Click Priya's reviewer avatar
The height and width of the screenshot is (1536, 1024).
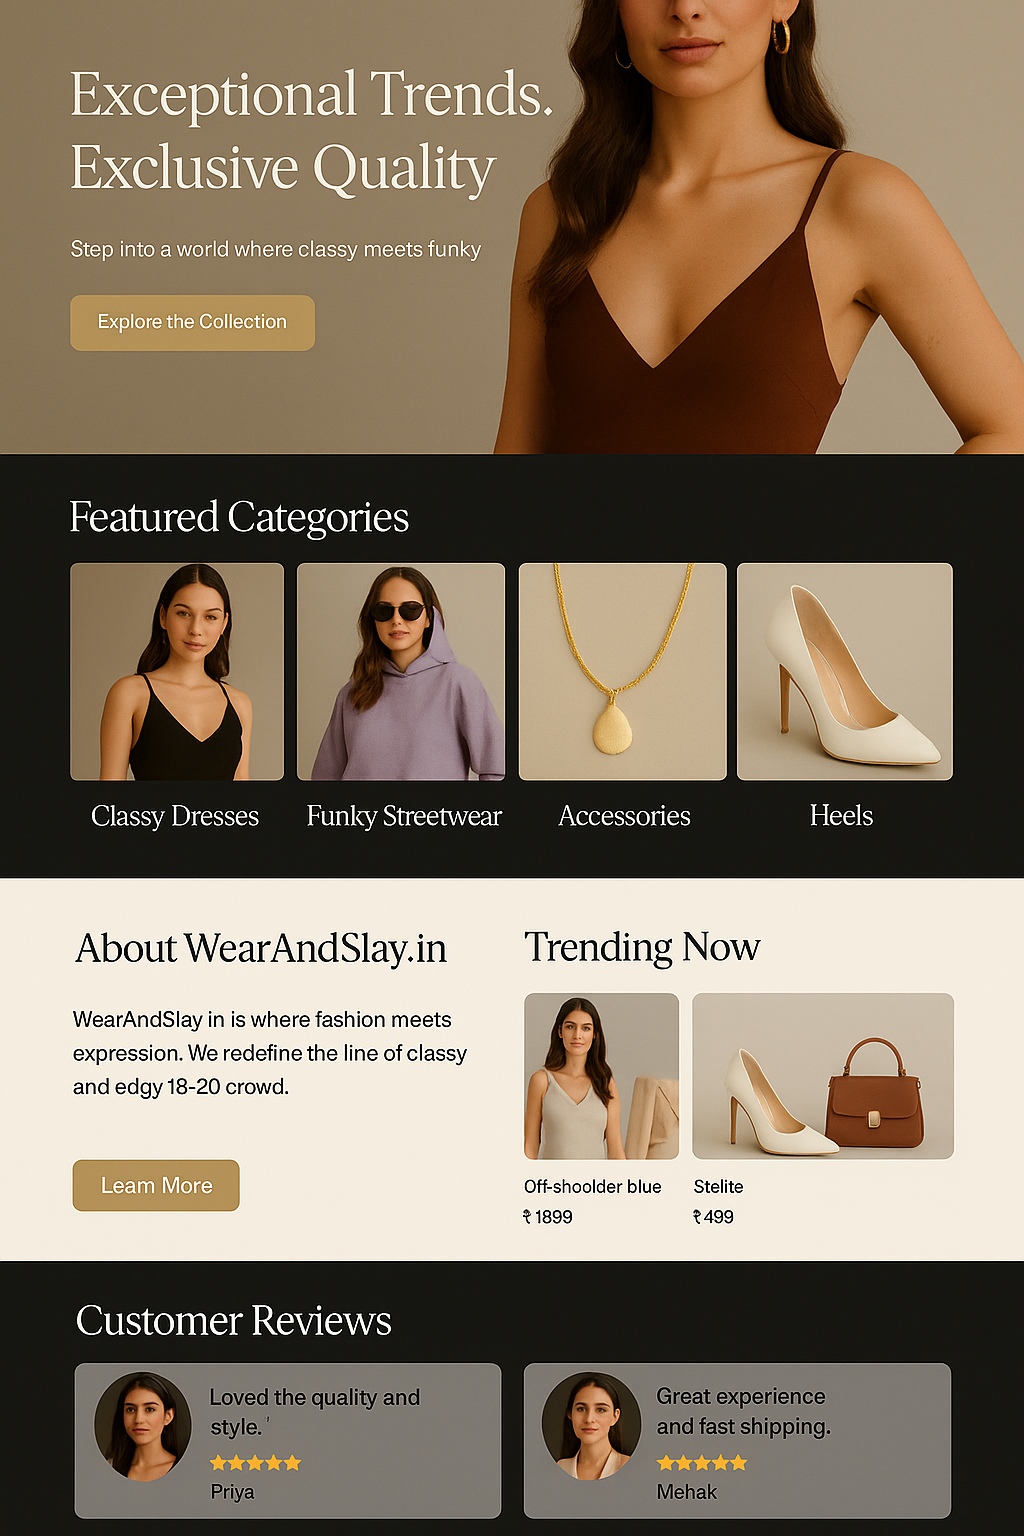142,1426
